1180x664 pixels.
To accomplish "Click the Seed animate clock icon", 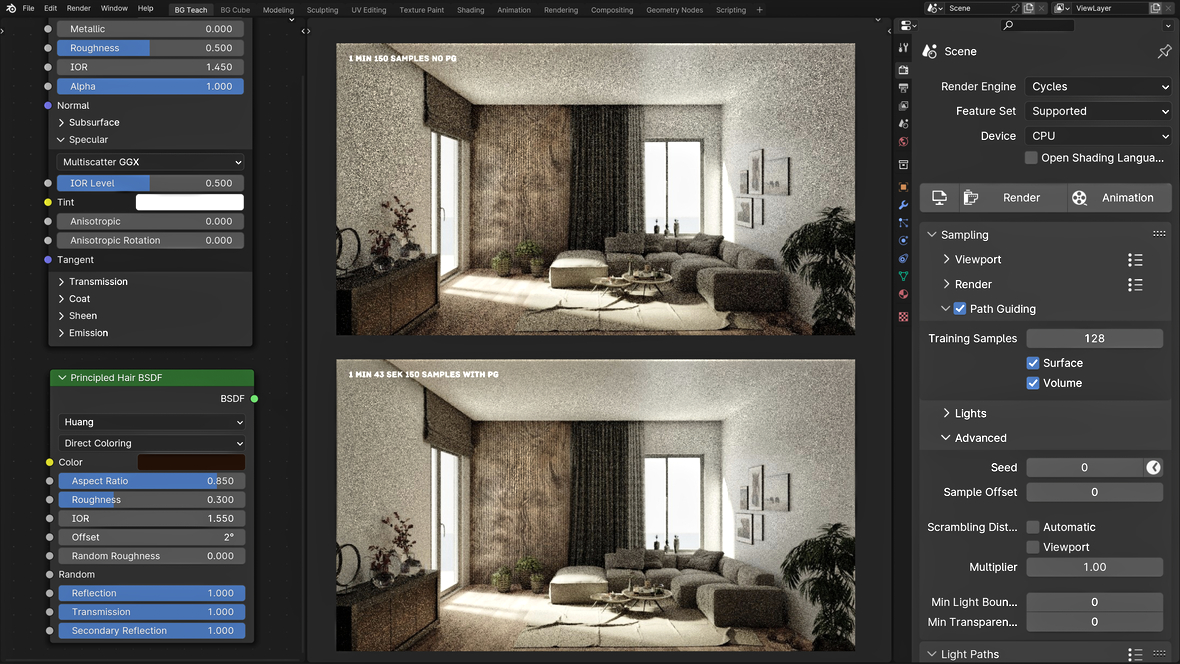I will pyautogui.click(x=1154, y=467).
